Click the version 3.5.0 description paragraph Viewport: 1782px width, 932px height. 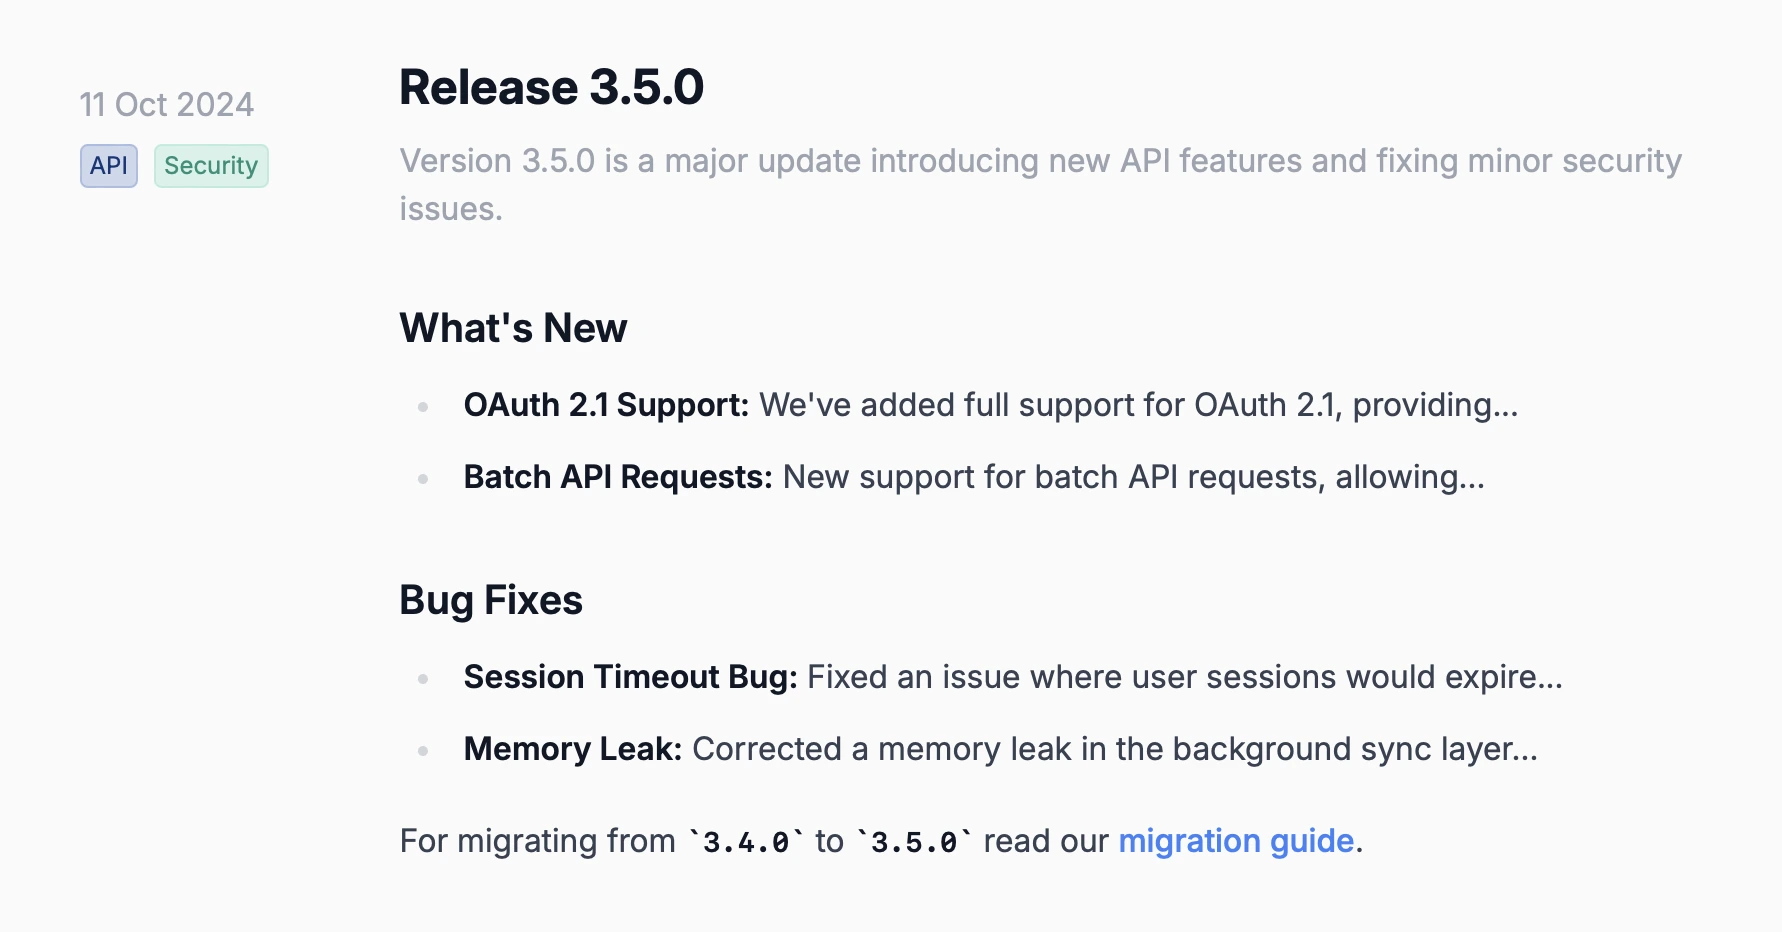(x=1040, y=185)
